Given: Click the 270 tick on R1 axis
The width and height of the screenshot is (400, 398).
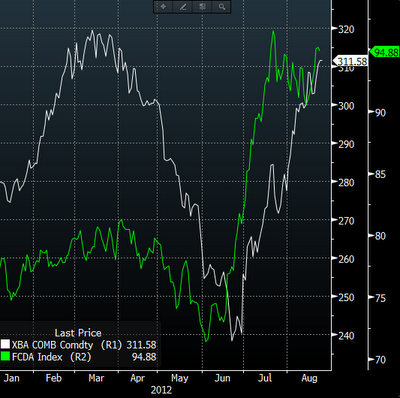Looking at the screenshot, I should (346, 221).
